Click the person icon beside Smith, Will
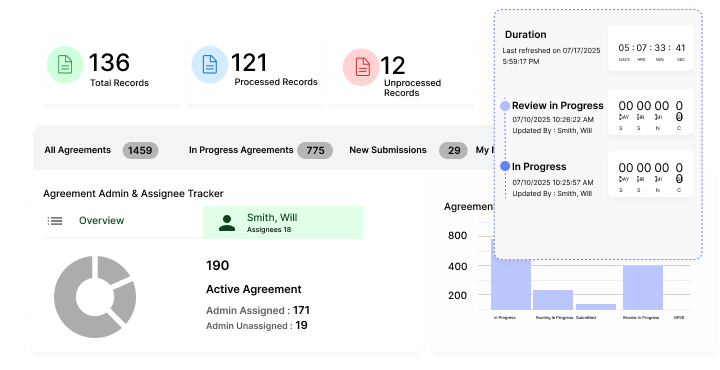 [227, 223]
